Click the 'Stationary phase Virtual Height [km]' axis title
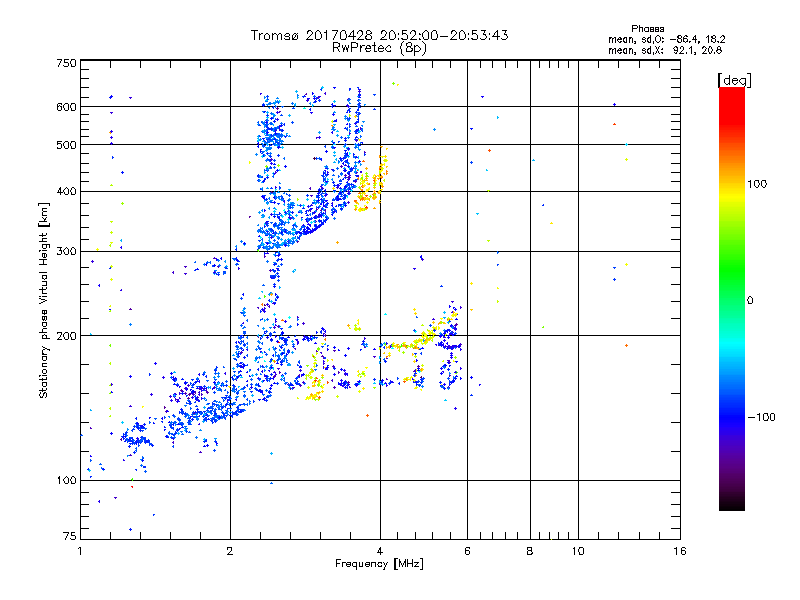The width and height of the screenshot is (800, 600). 43,300
